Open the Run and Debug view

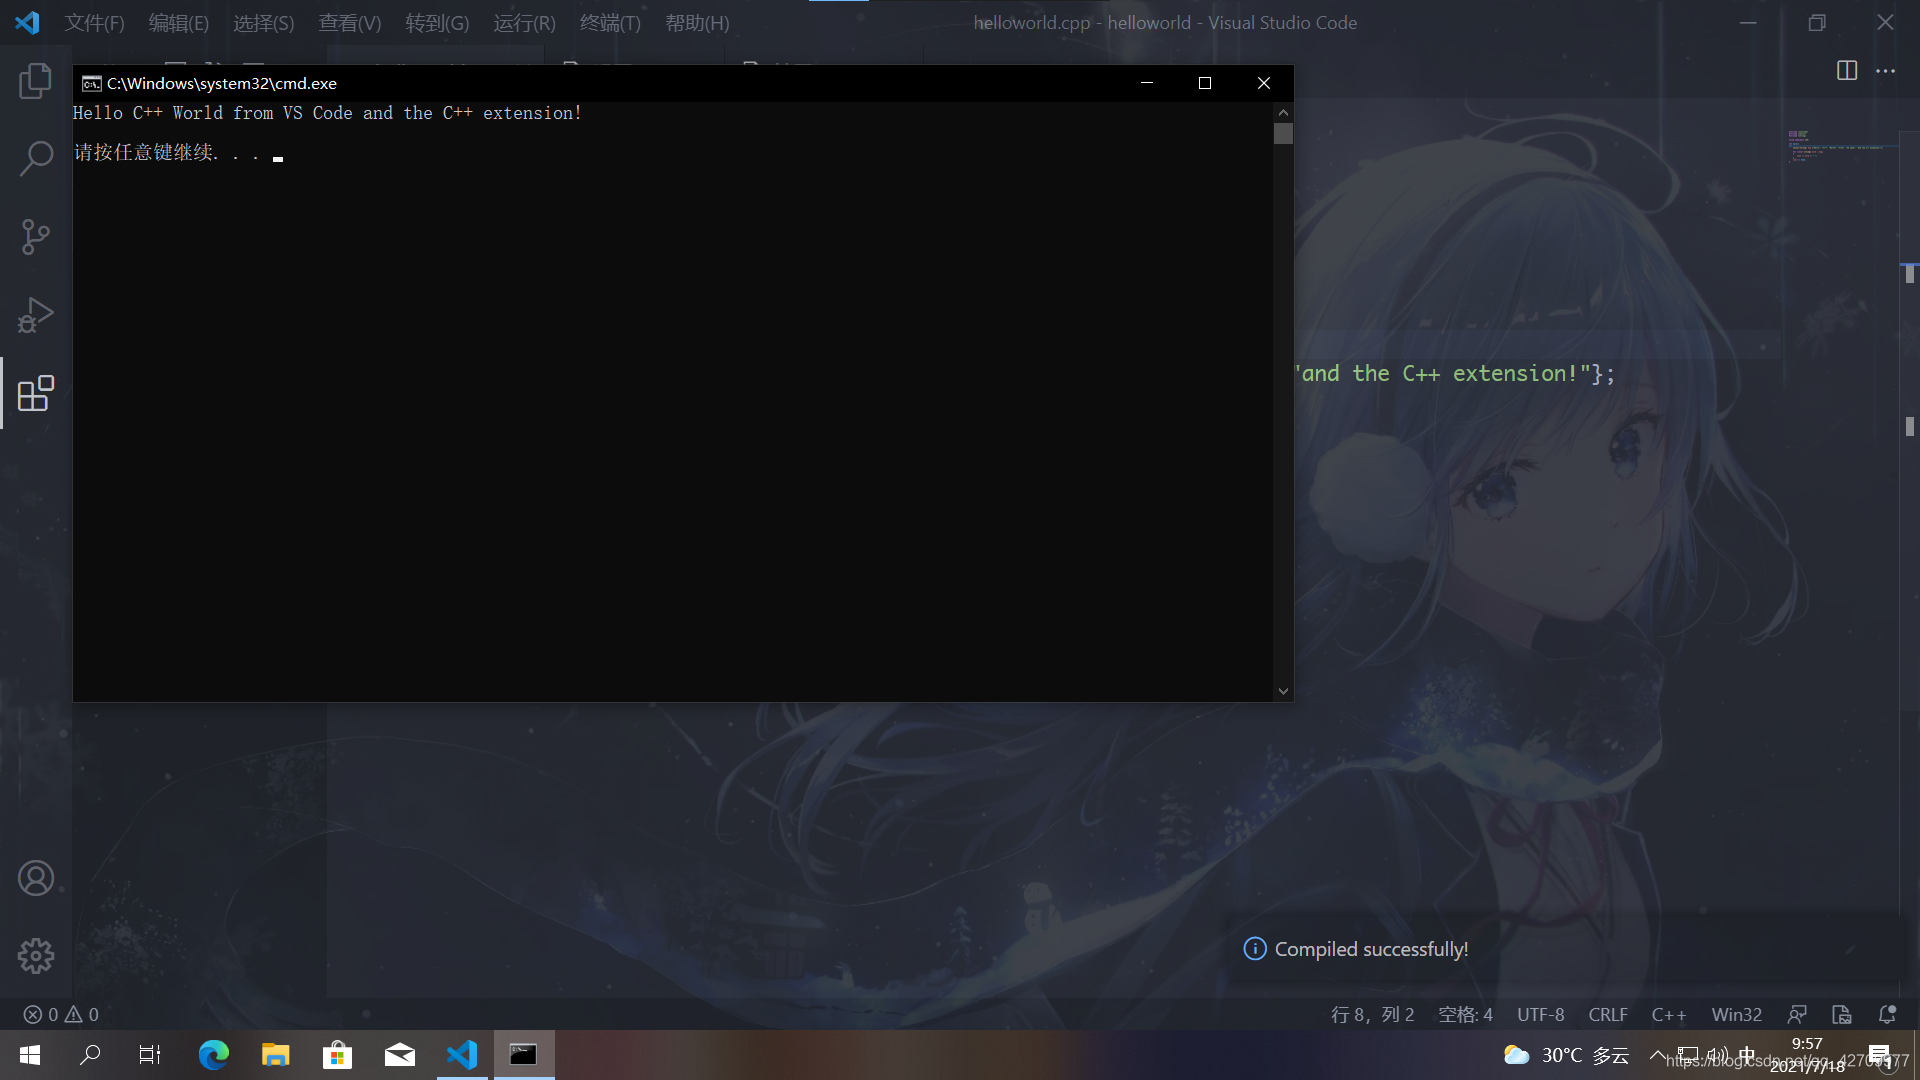pos(35,315)
